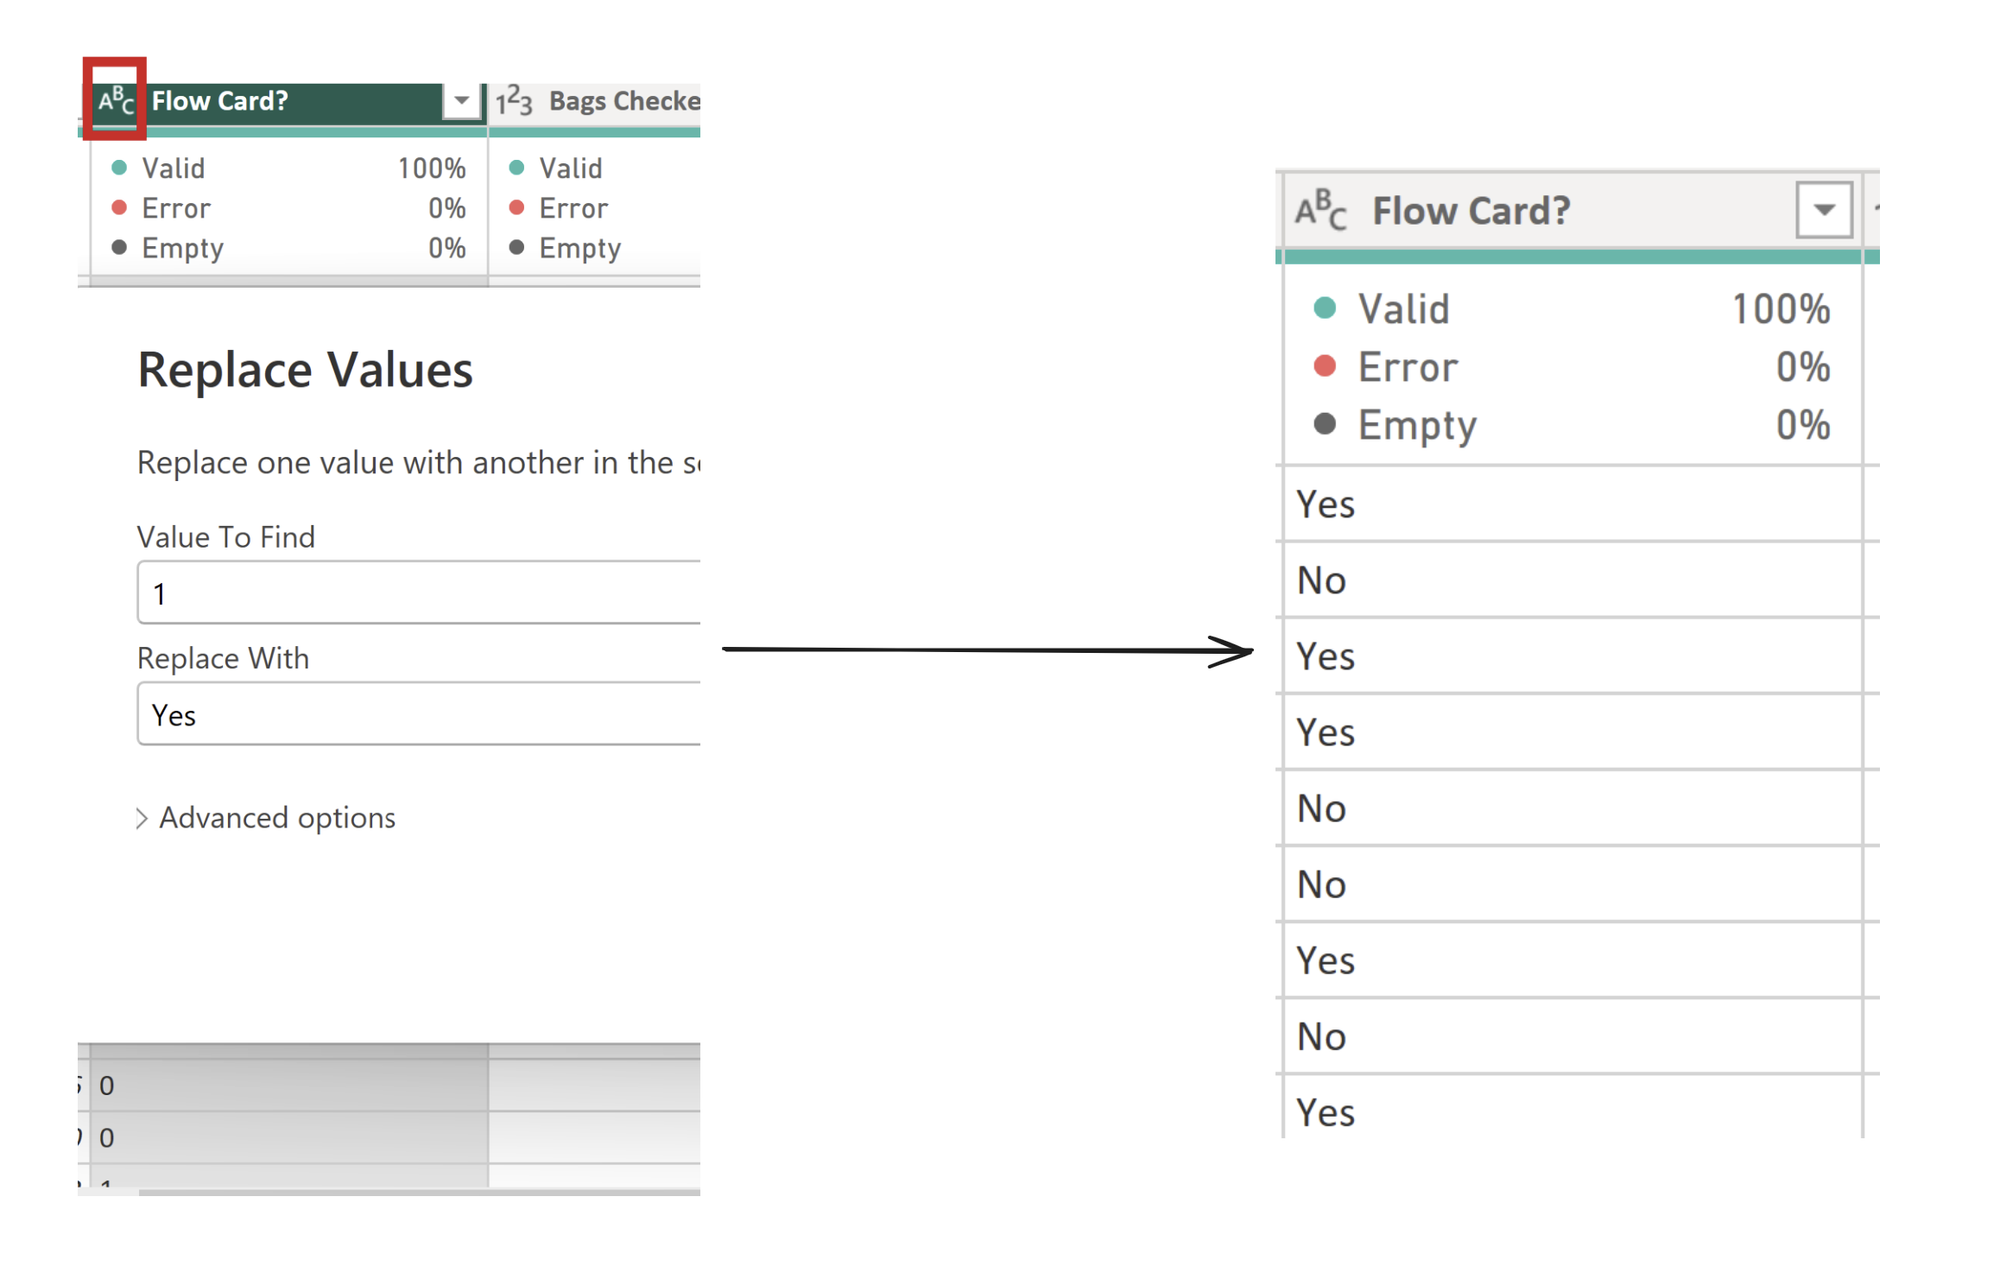Click Empty 0% indicator in enlarged result column

(x=1570, y=425)
